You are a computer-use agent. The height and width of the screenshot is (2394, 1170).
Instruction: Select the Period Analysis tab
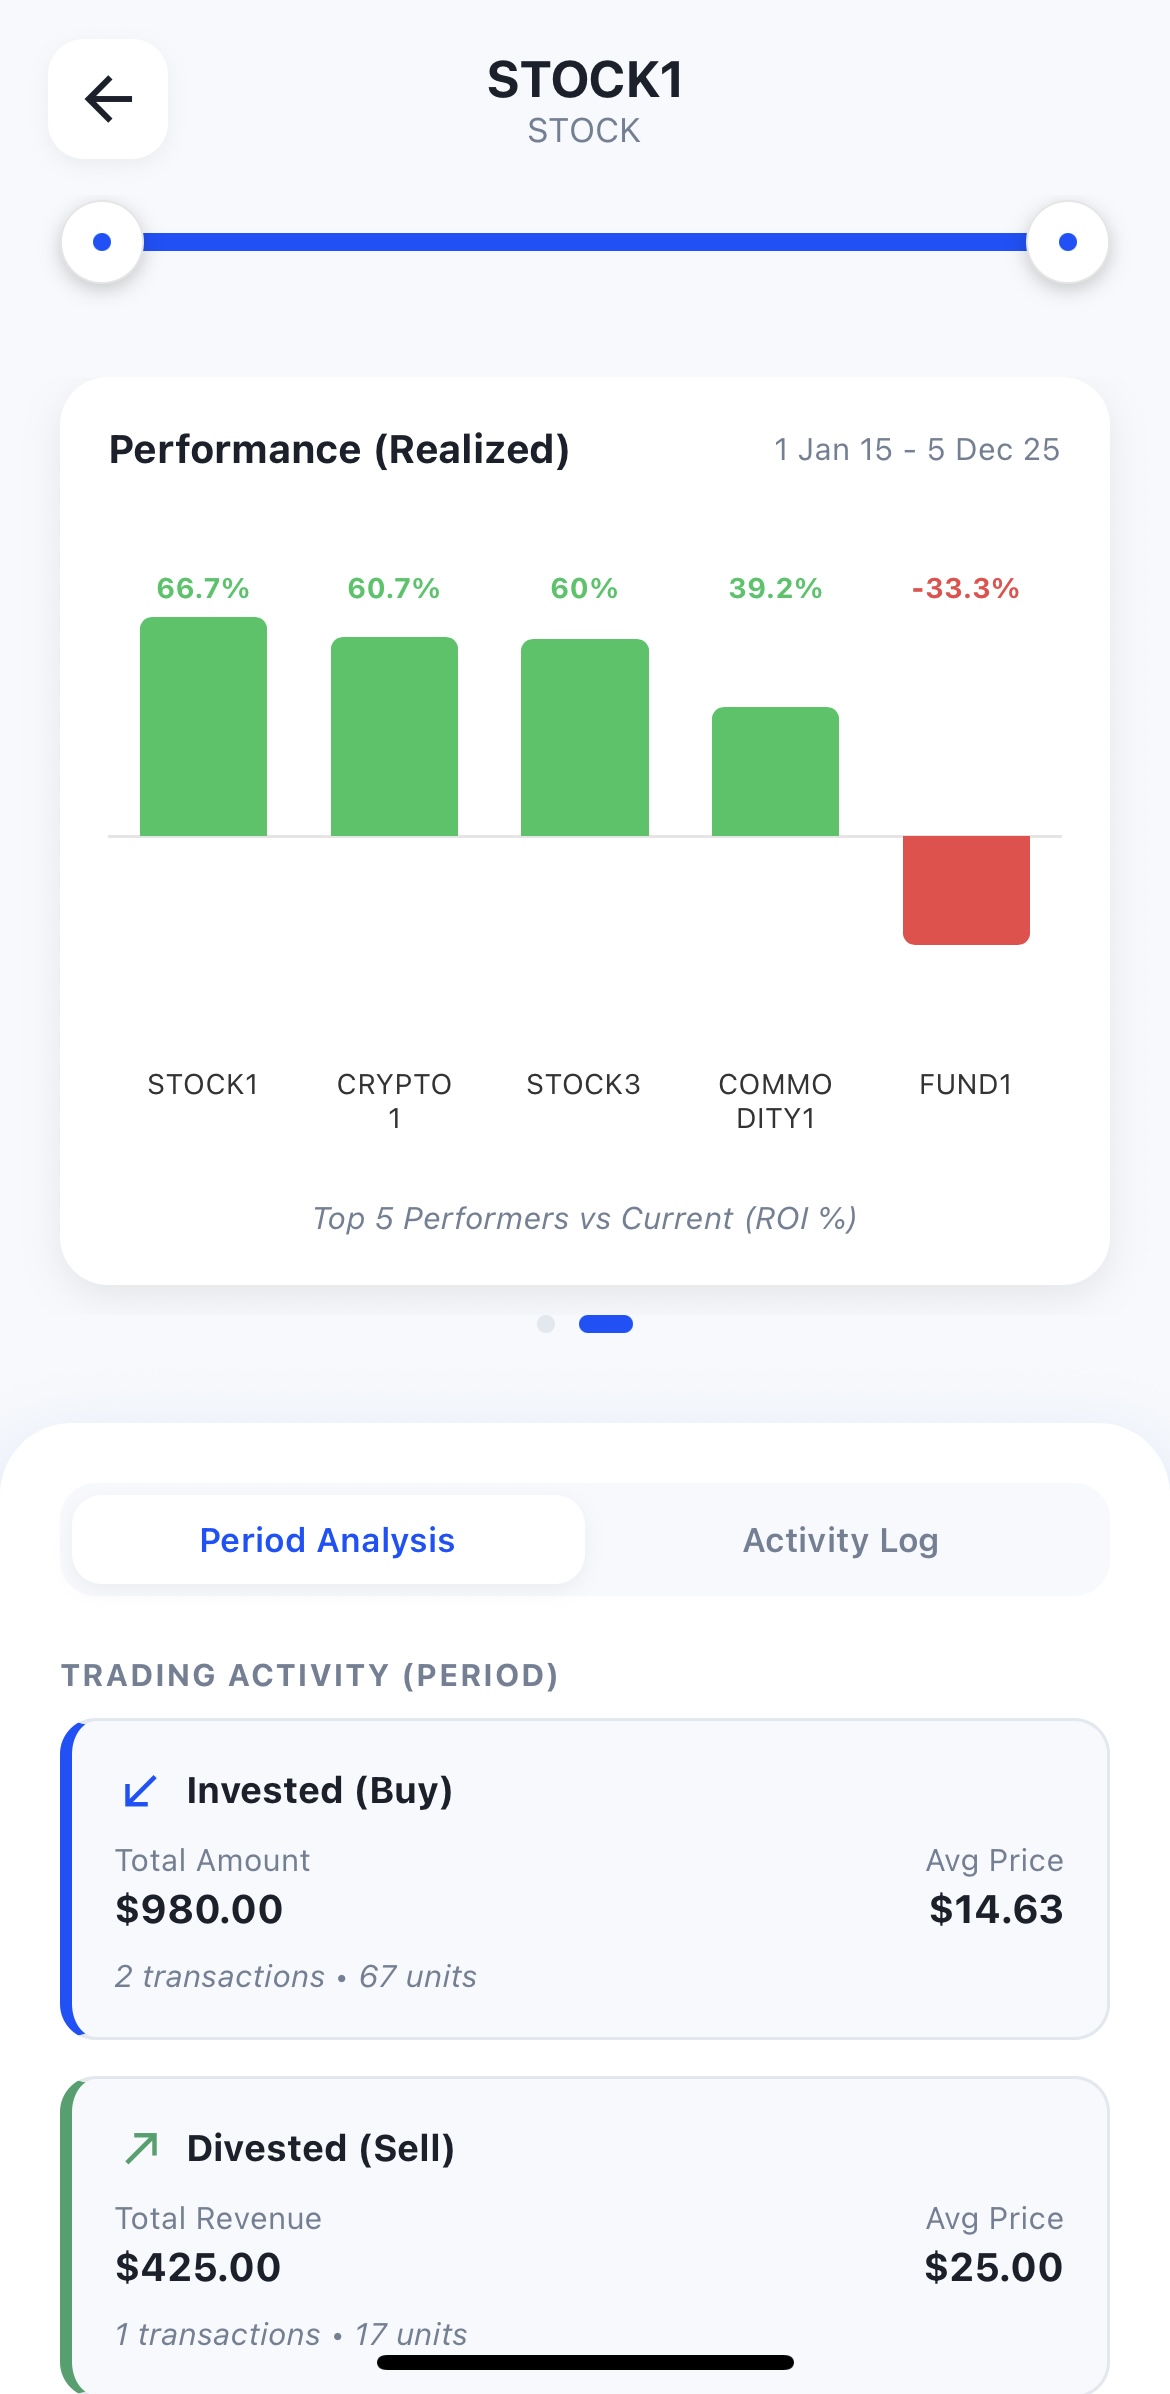point(326,1539)
